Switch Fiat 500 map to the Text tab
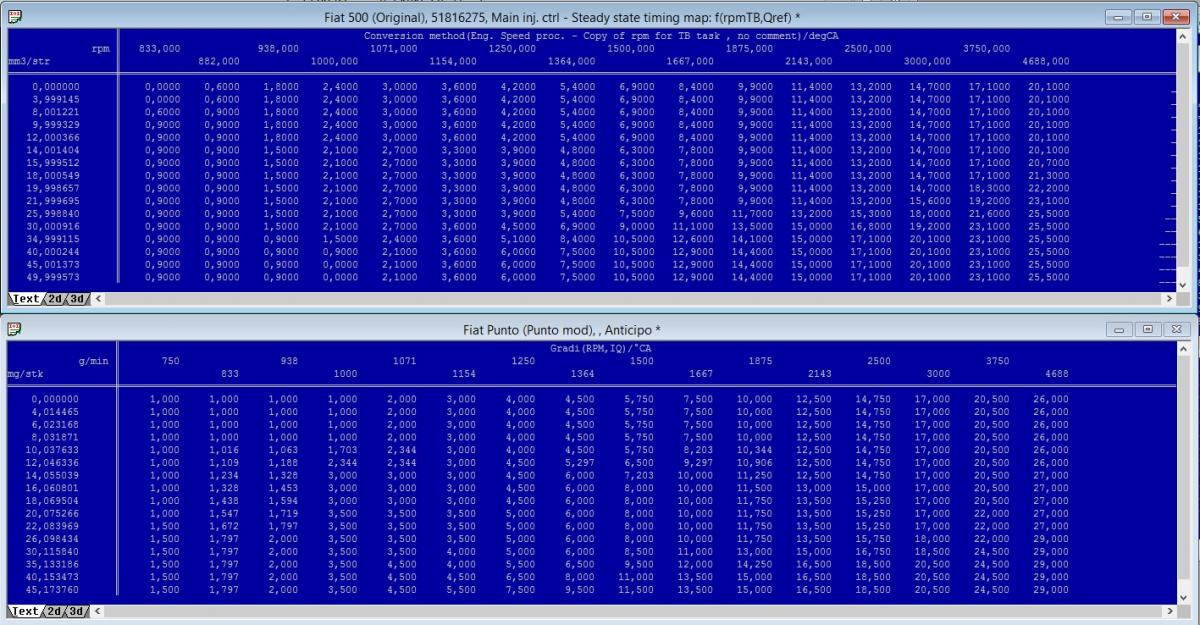The height and width of the screenshot is (625, 1200). (26, 298)
